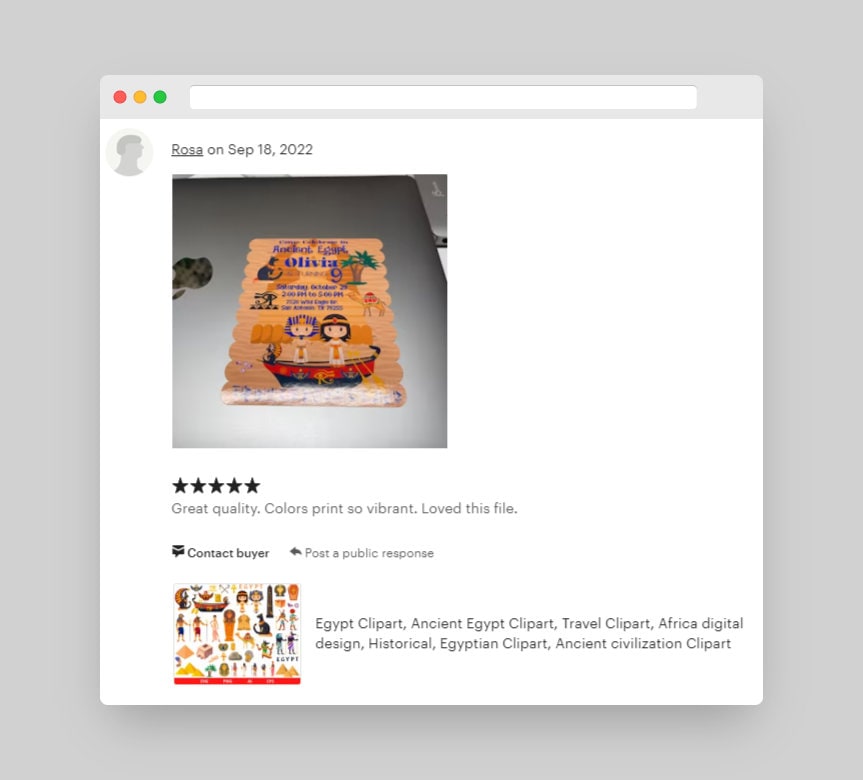
Task: Open Rosa's profile link
Action: [187, 150]
